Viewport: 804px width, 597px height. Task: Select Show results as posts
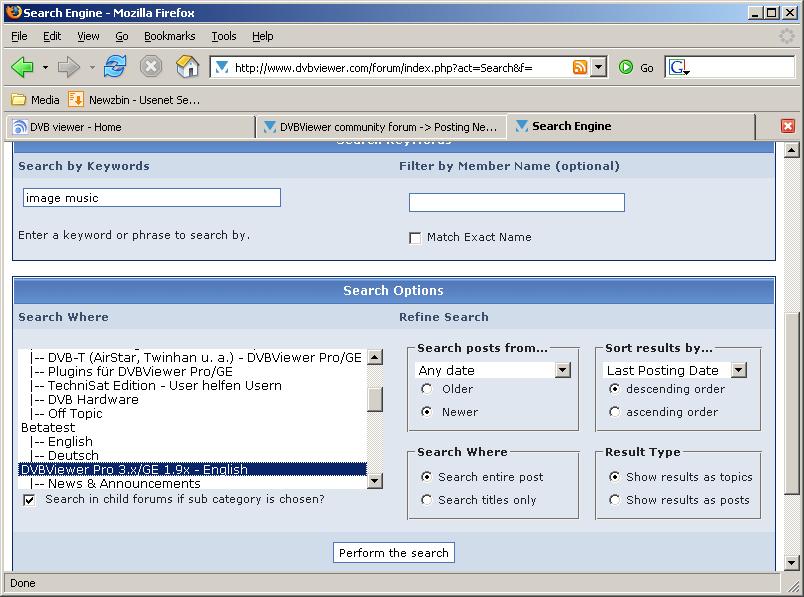pos(614,500)
